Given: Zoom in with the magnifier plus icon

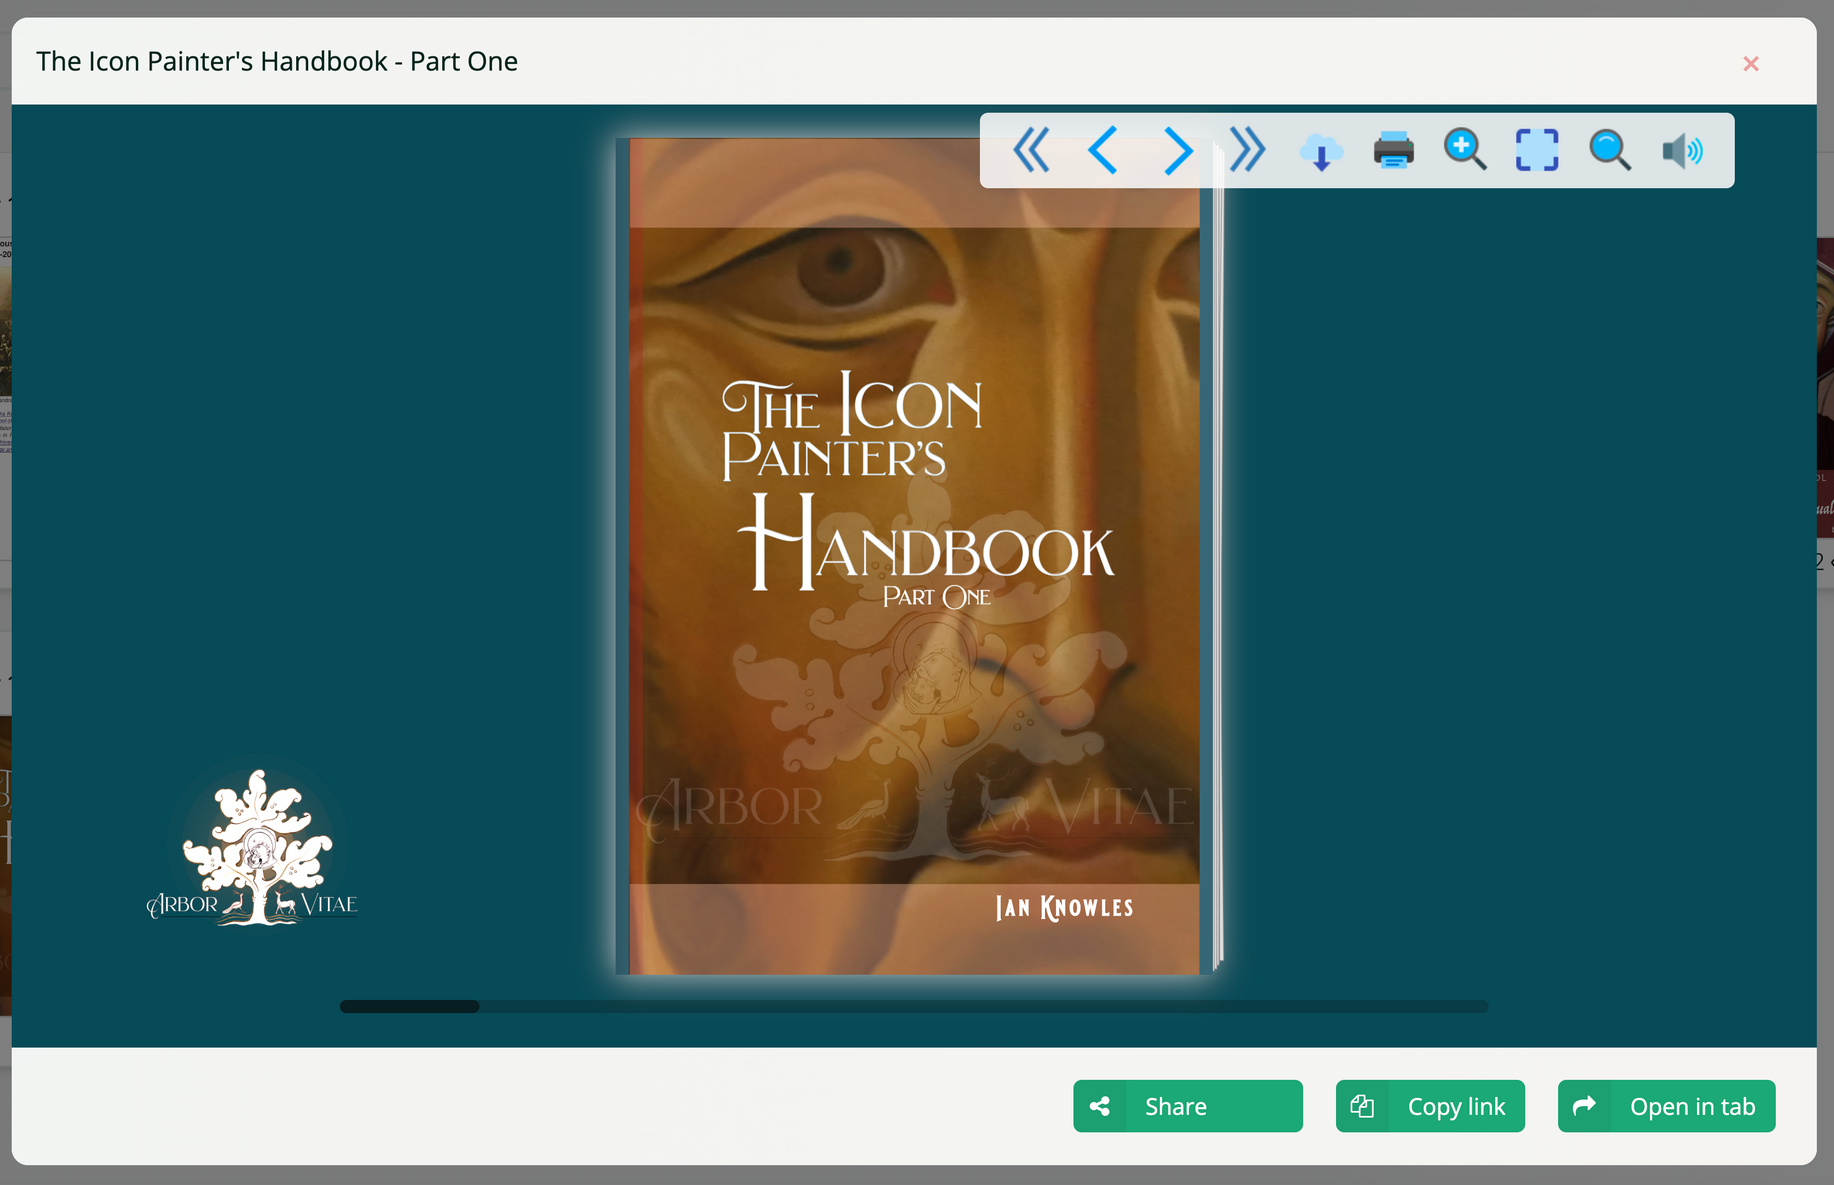Looking at the screenshot, I should tap(1465, 151).
